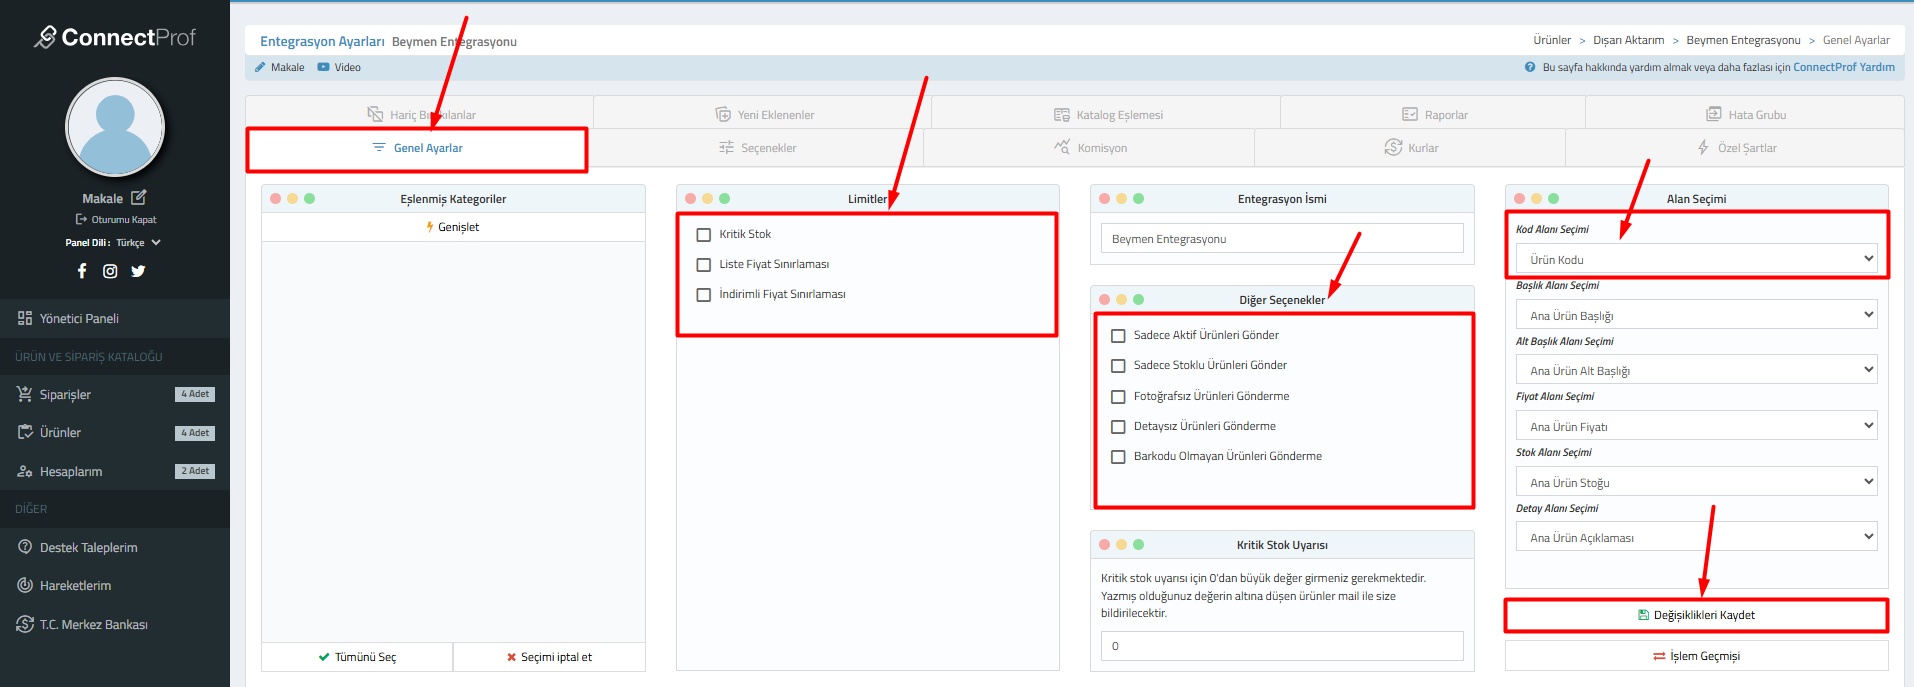Toggle Fotoğrafsız Ürünleri Gönderme checkbox

(1118, 397)
